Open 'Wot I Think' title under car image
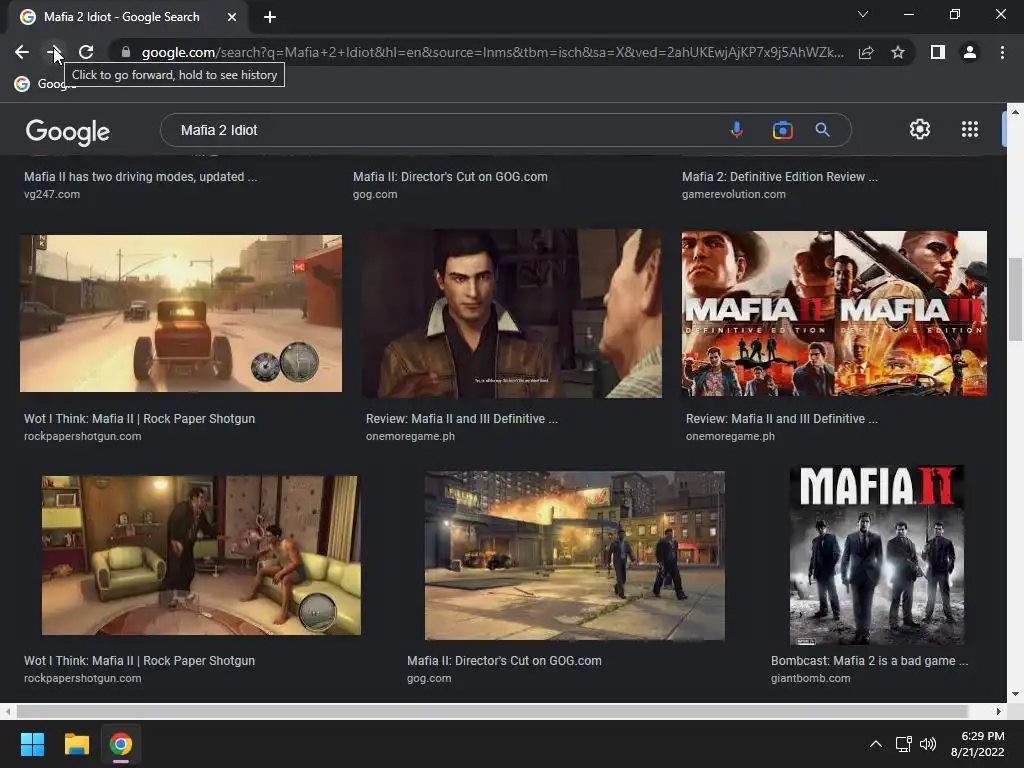Viewport: 1024px width, 768px height. [139, 419]
